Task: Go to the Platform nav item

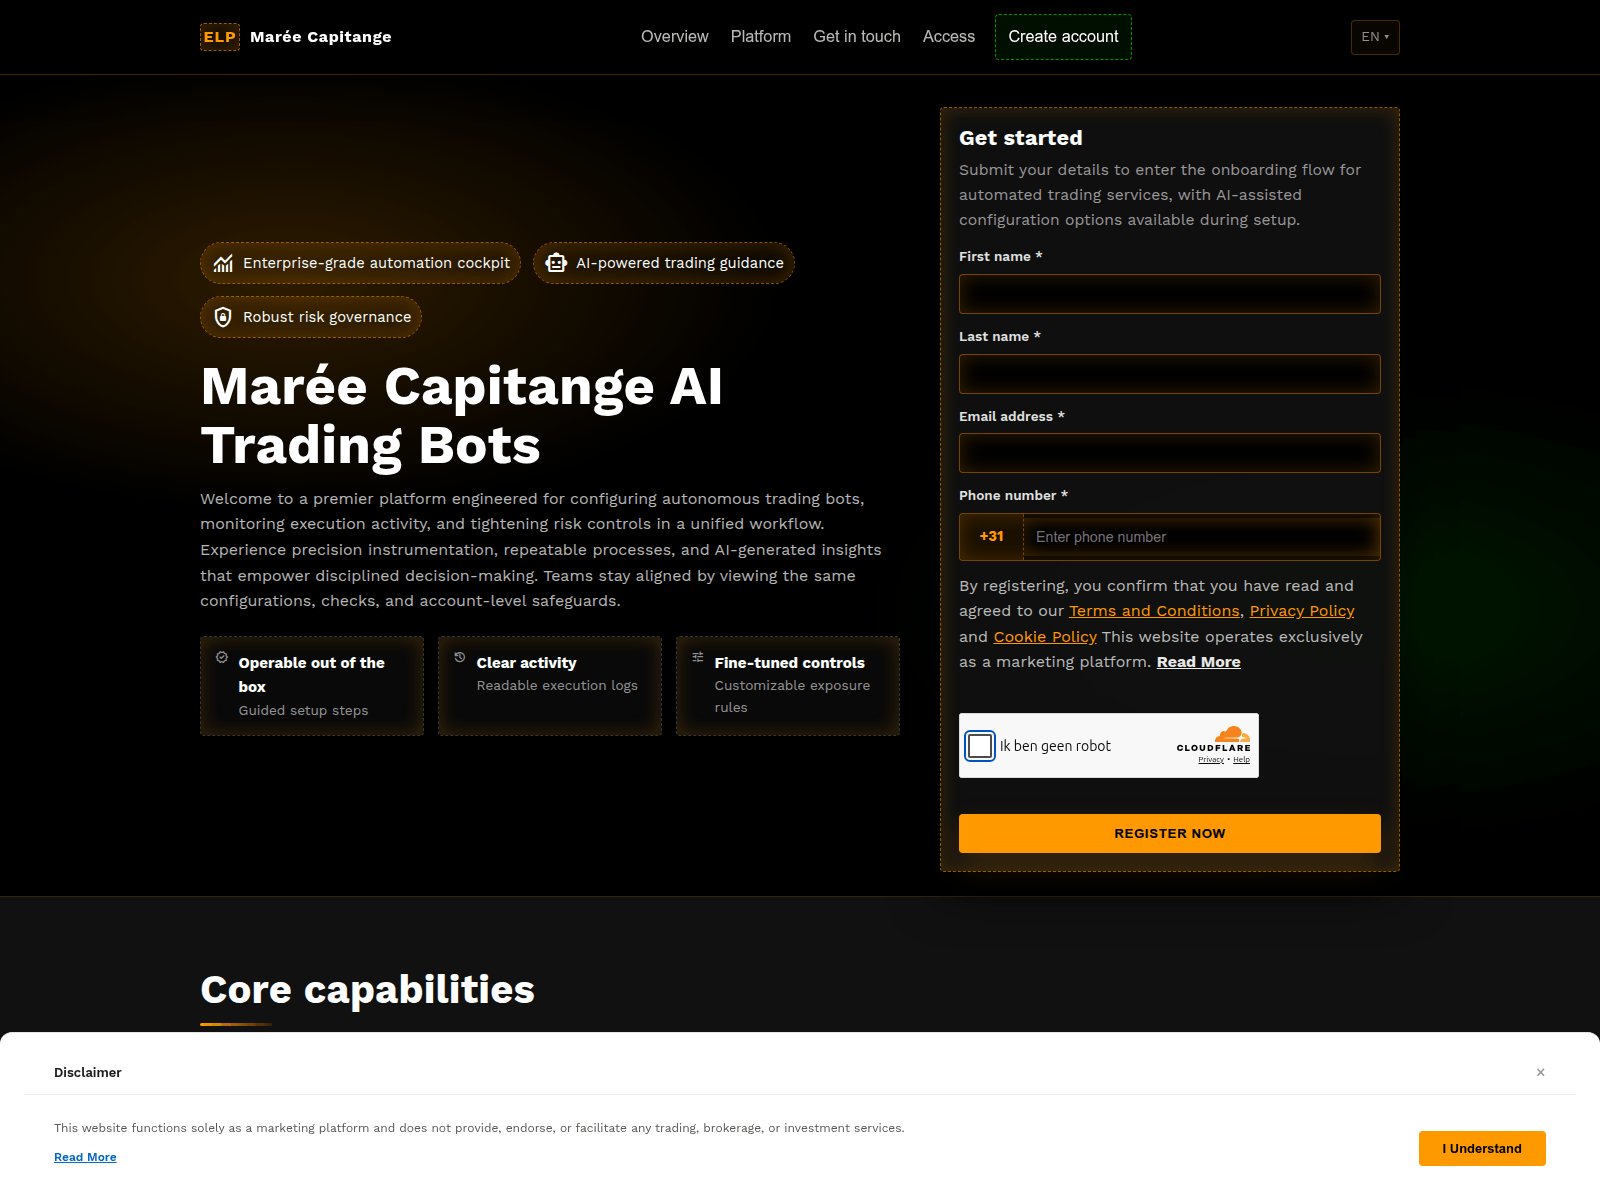Action: click(x=761, y=37)
